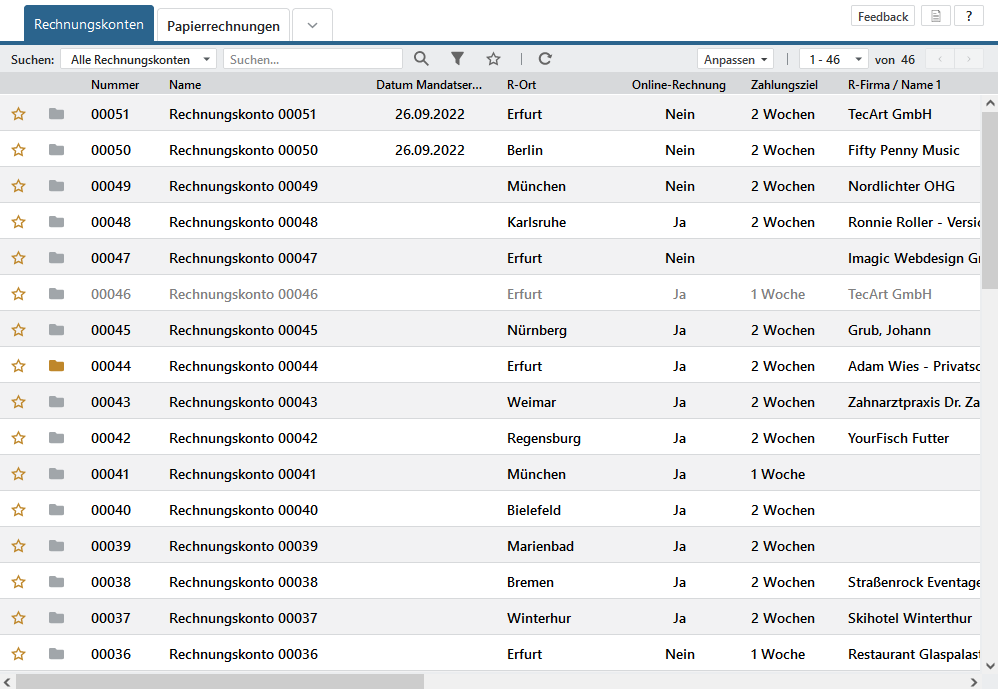Click into the Suchen text field

(x=312, y=60)
